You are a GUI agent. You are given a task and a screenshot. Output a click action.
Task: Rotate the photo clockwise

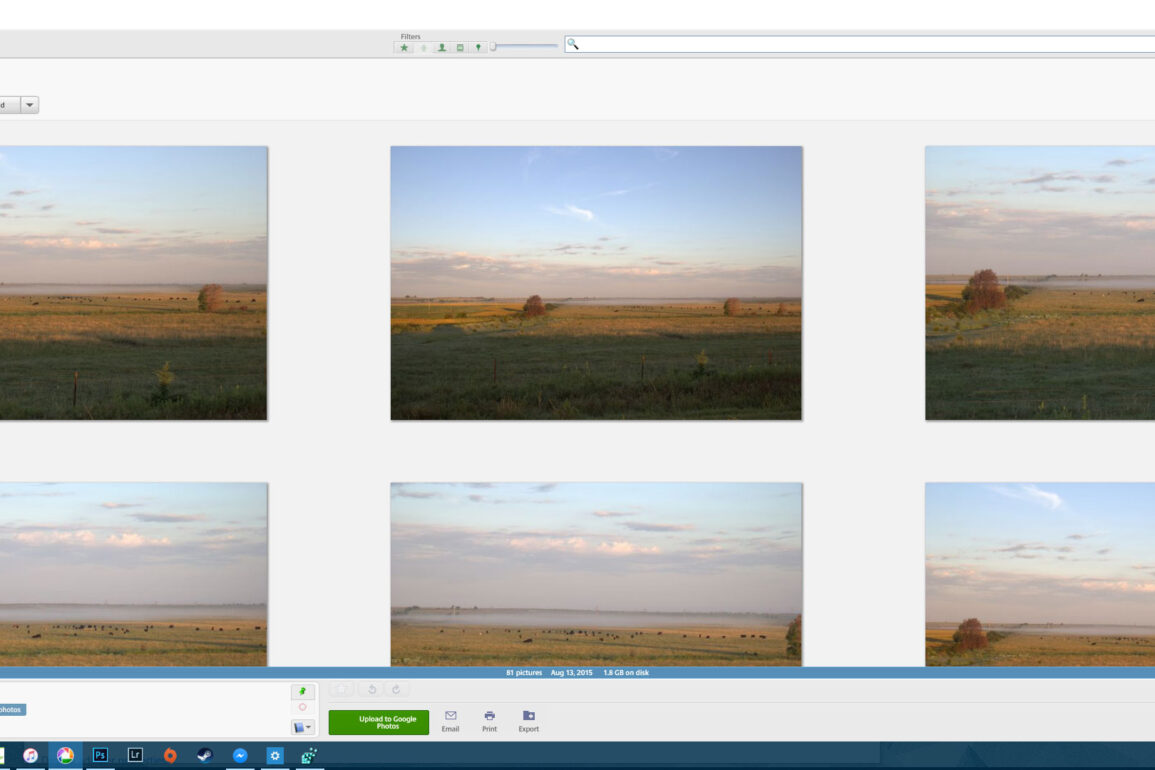coord(396,689)
